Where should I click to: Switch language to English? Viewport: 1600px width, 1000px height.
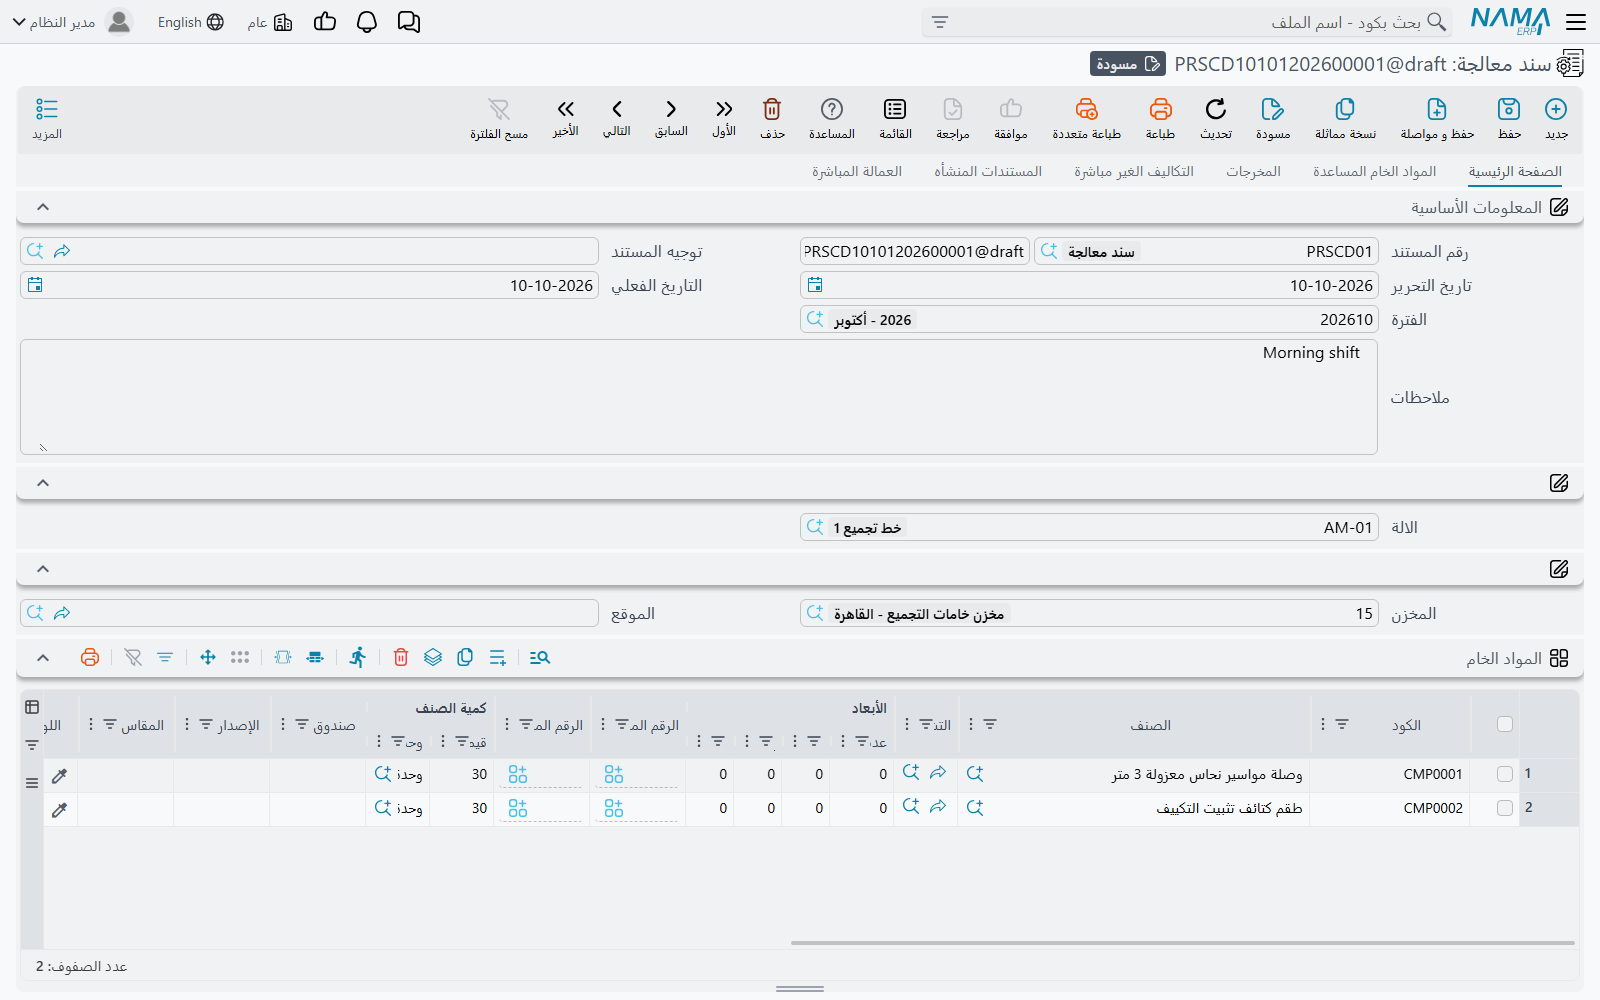click(191, 22)
